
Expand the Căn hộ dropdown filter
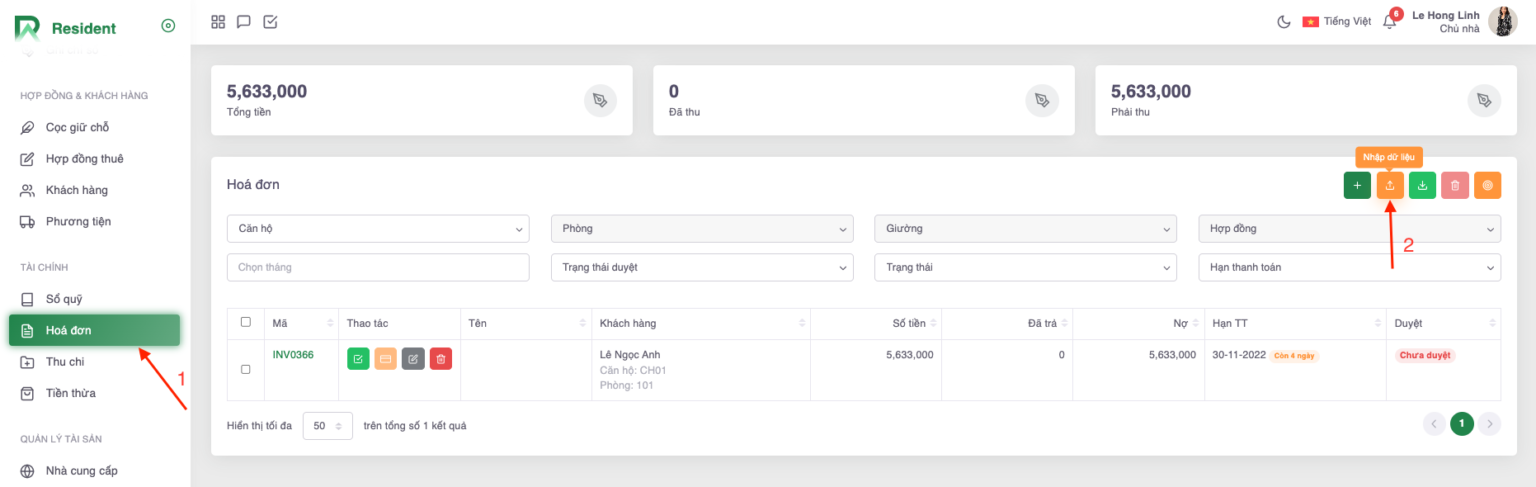pos(378,229)
